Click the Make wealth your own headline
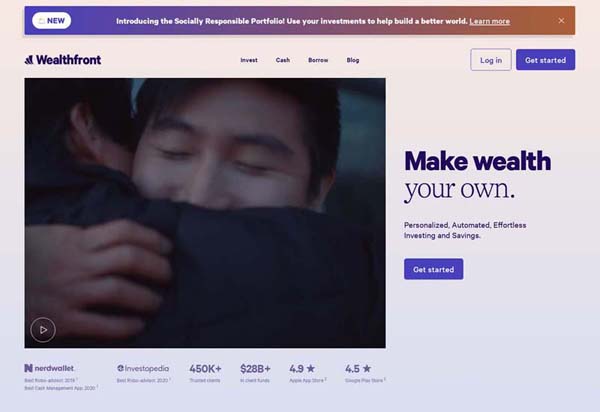Screen dimensions: 600x412 [477, 174]
